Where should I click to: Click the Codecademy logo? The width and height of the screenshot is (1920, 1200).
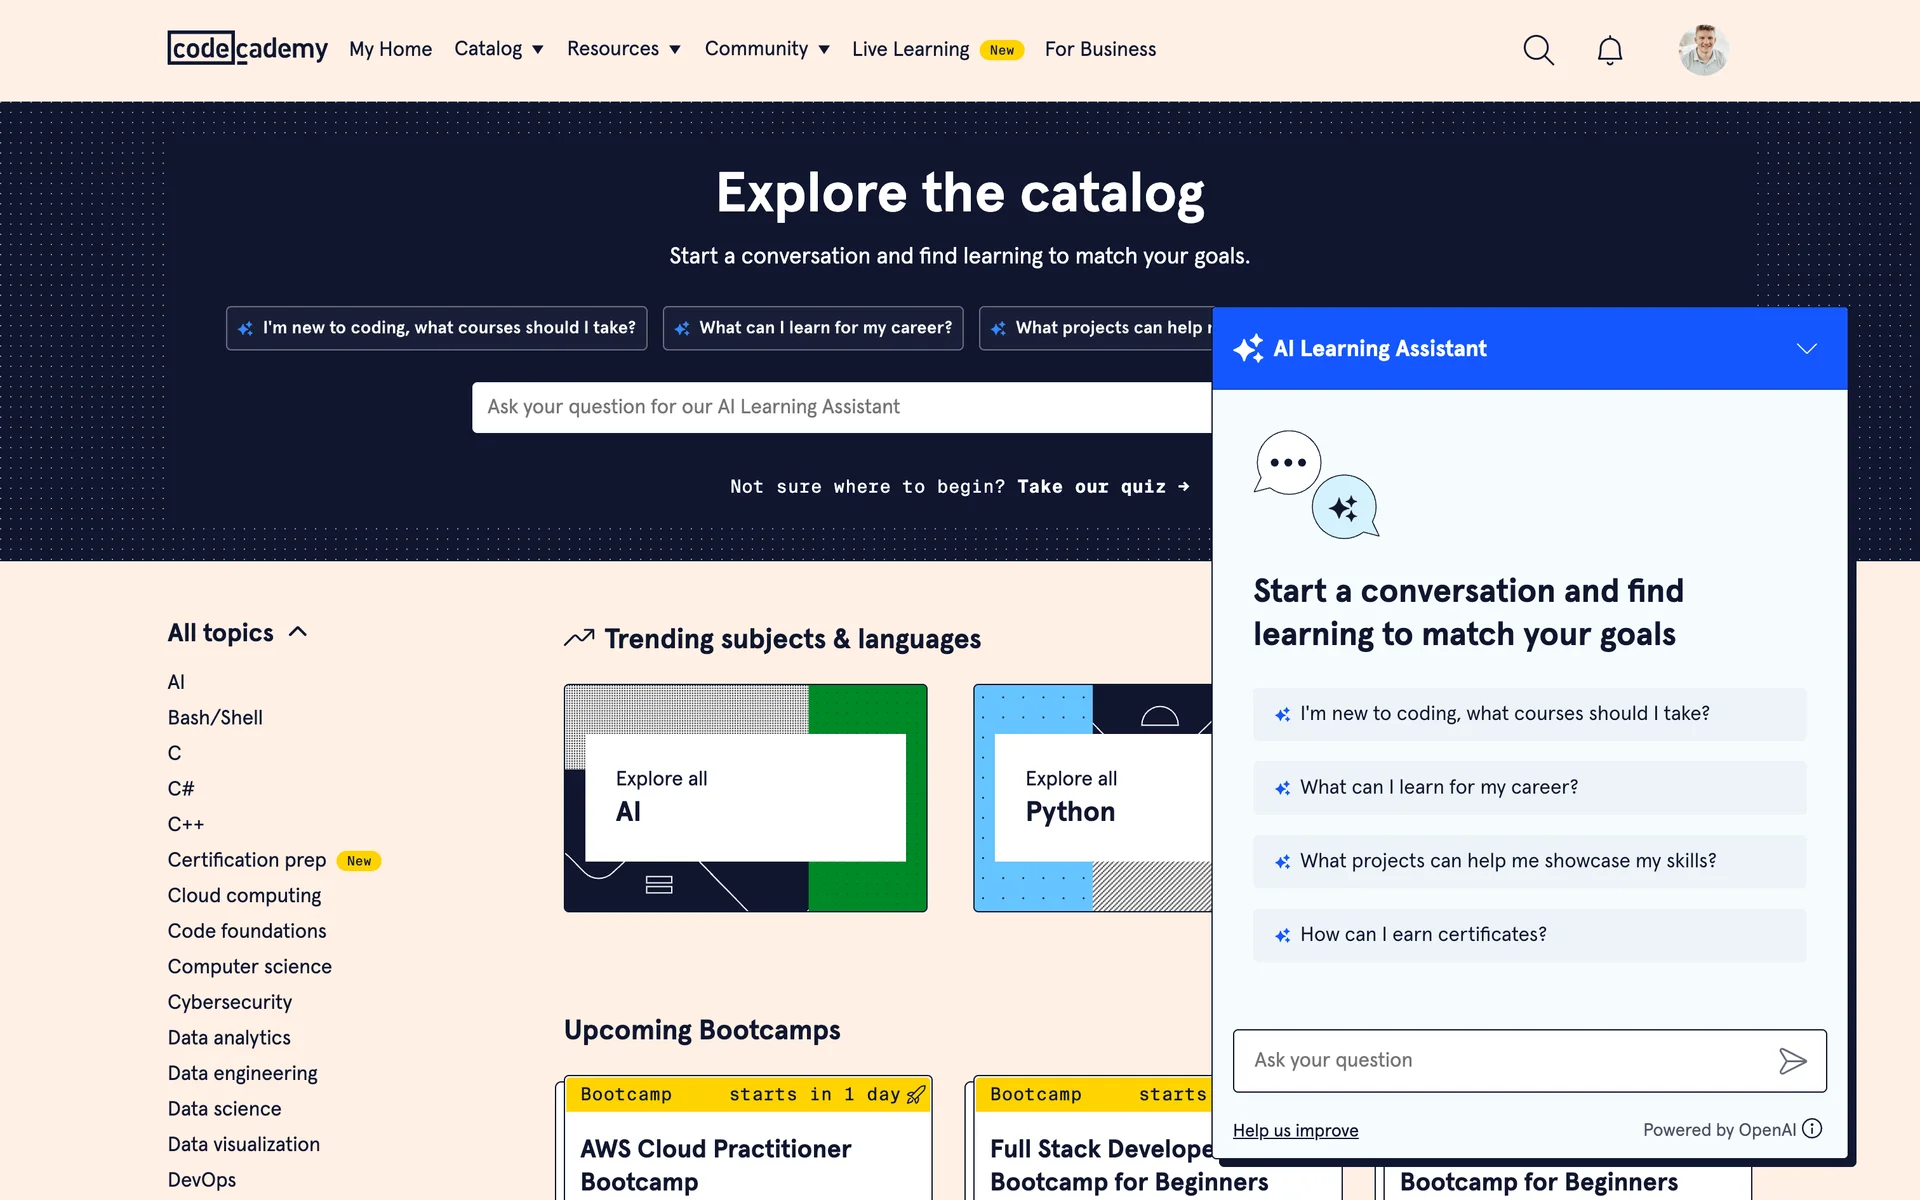point(247,48)
